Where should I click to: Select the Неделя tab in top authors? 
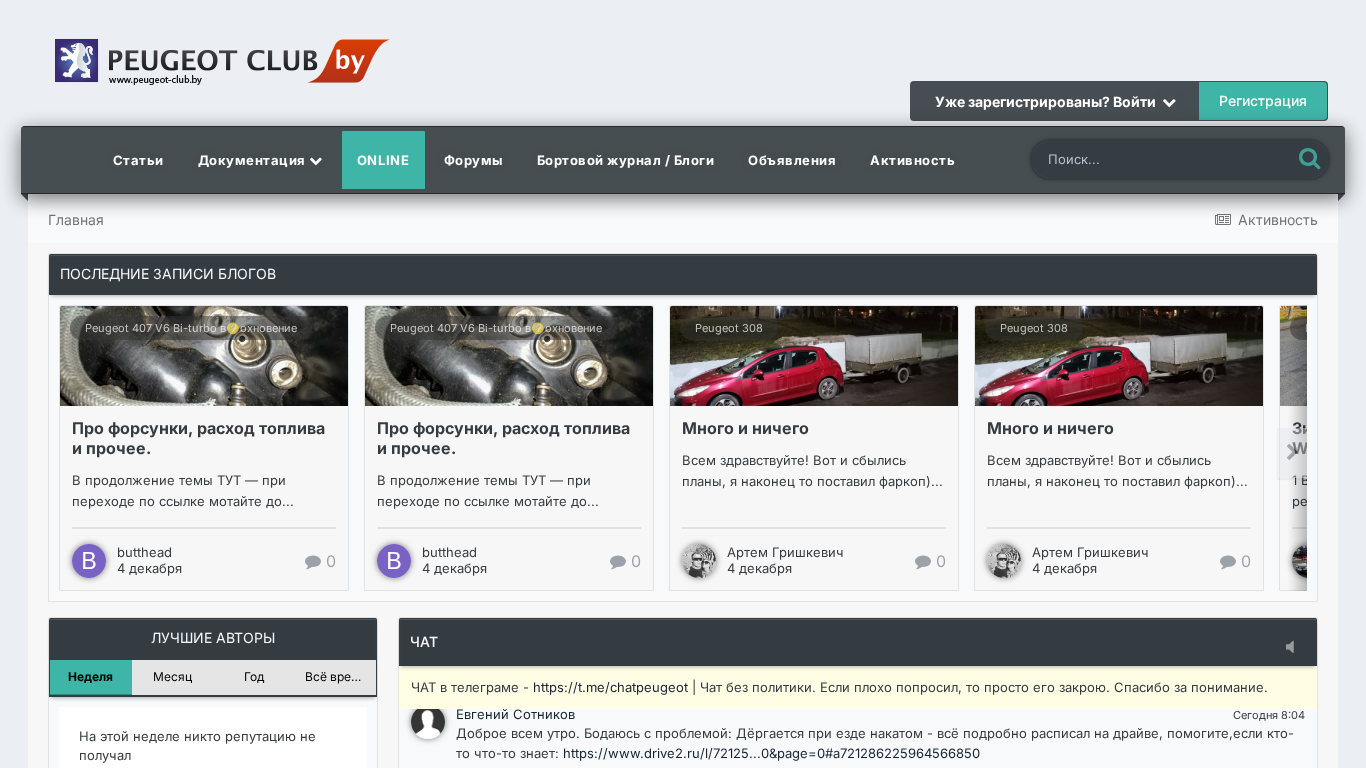[x=90, y=677]
